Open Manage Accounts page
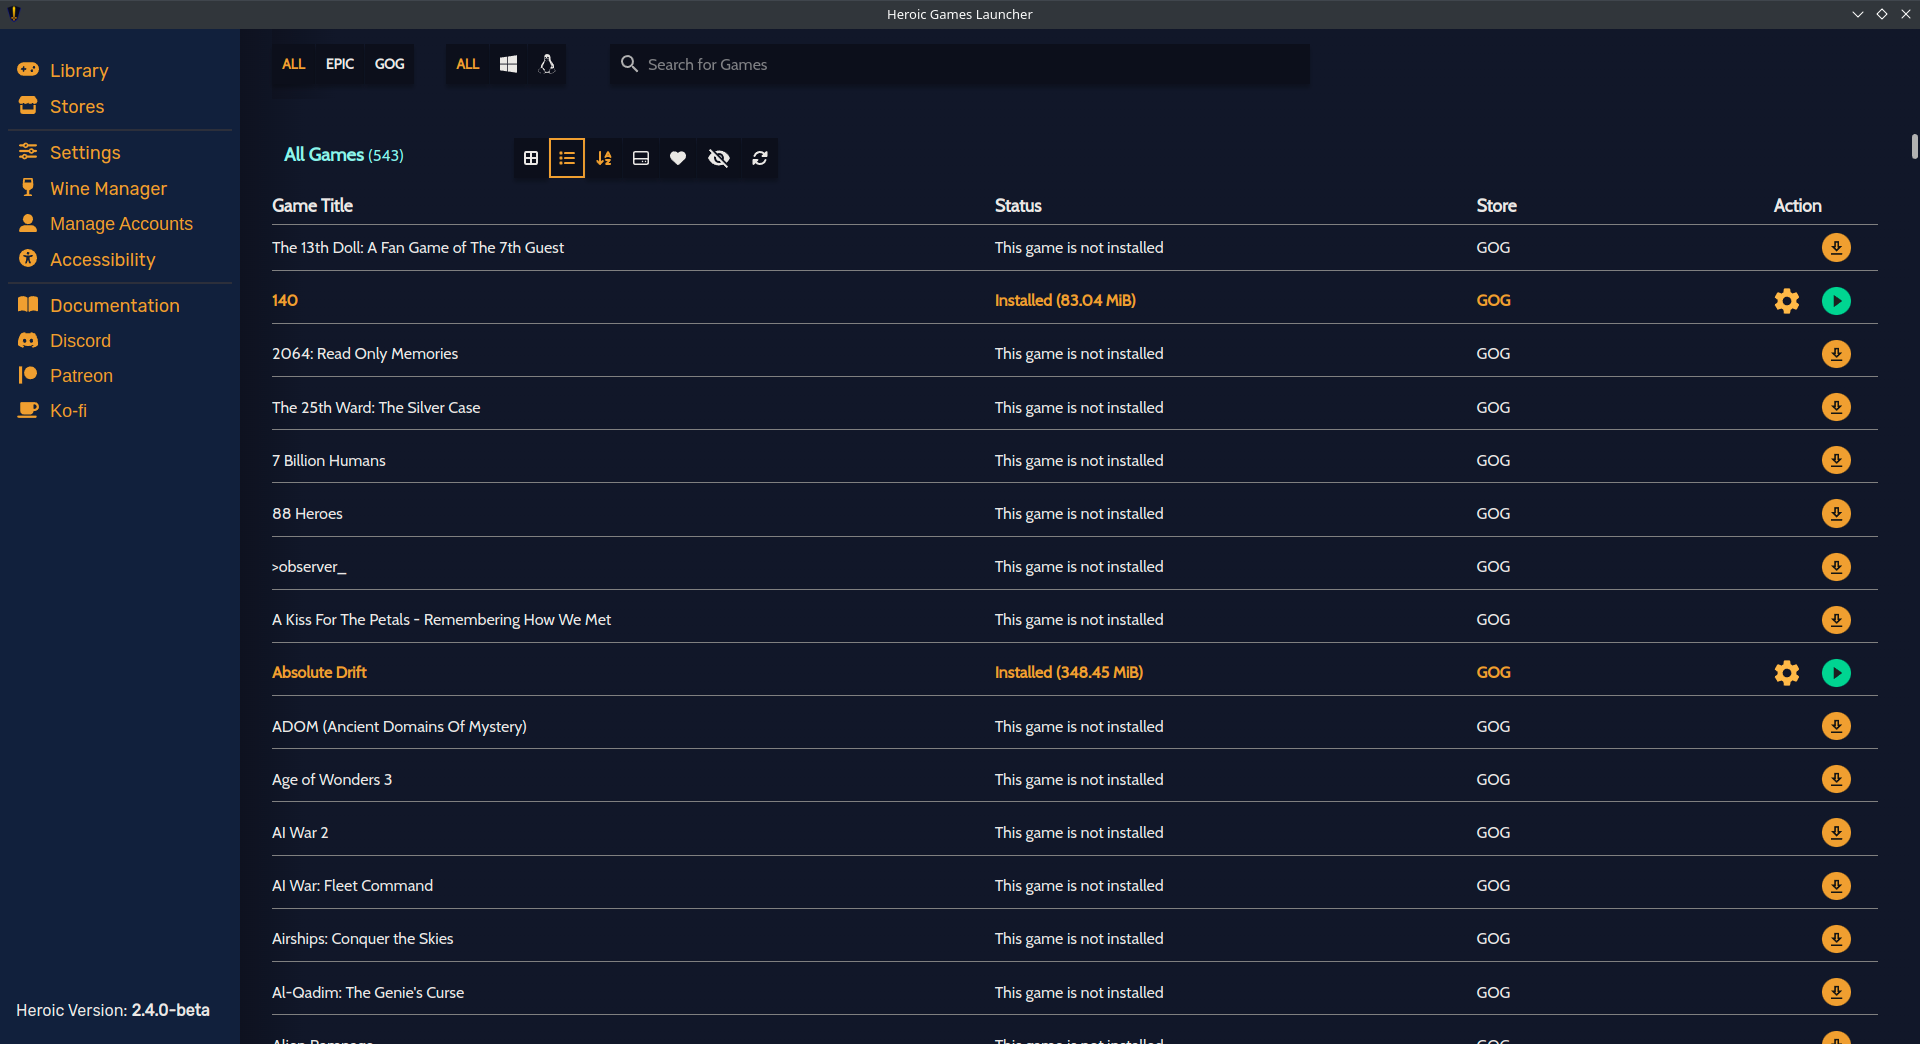1920x1044 pixels. tap(121, 224)
